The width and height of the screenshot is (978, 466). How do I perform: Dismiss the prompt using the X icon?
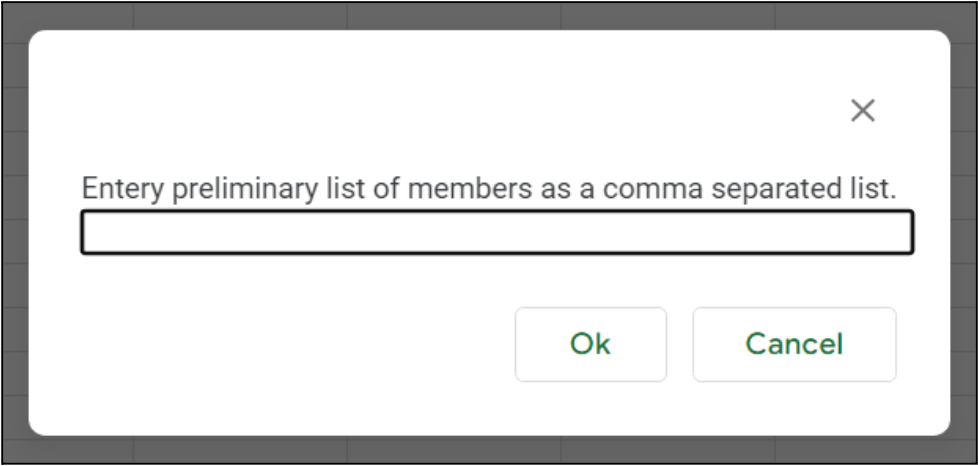pyautogui.click(x=863, y=111)
